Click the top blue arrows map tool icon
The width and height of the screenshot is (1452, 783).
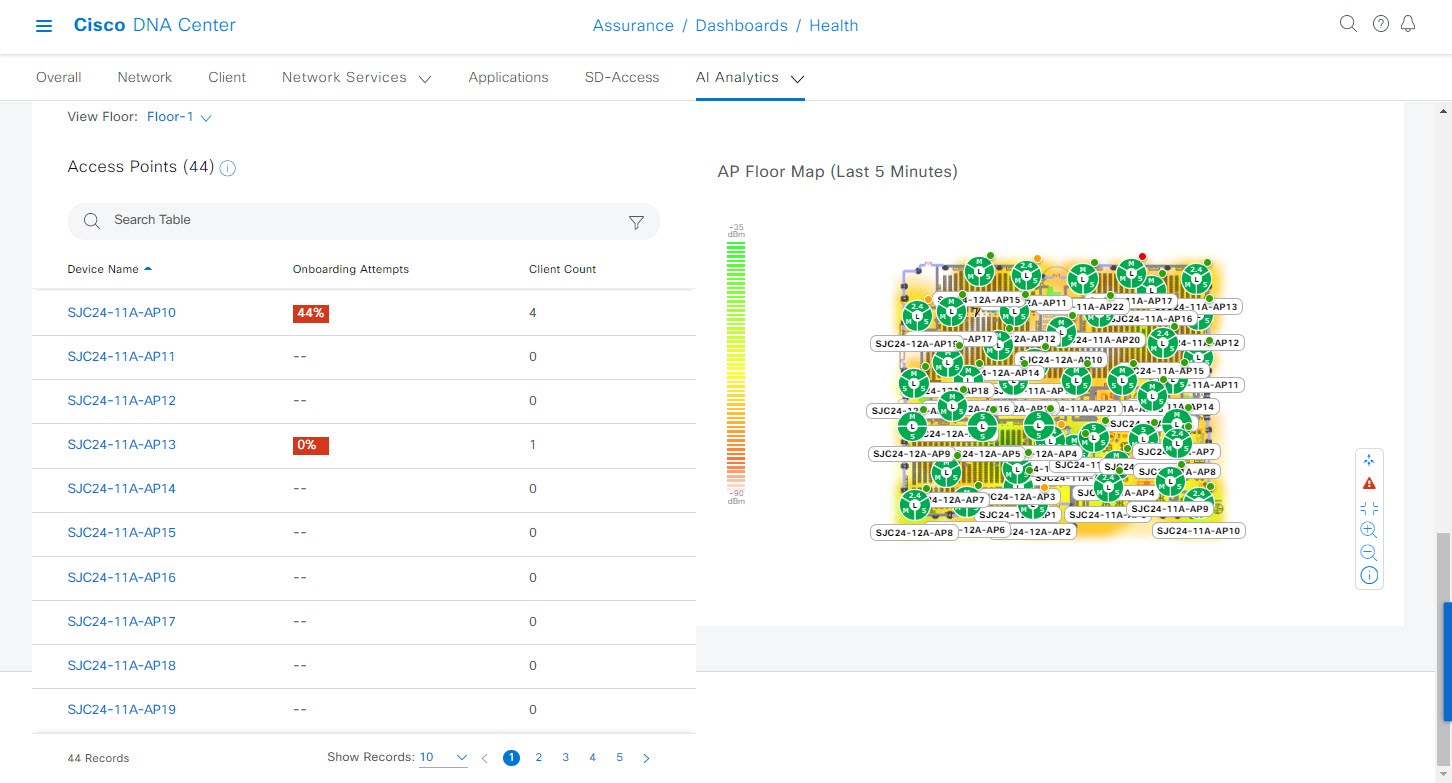tap(1369, 460)
